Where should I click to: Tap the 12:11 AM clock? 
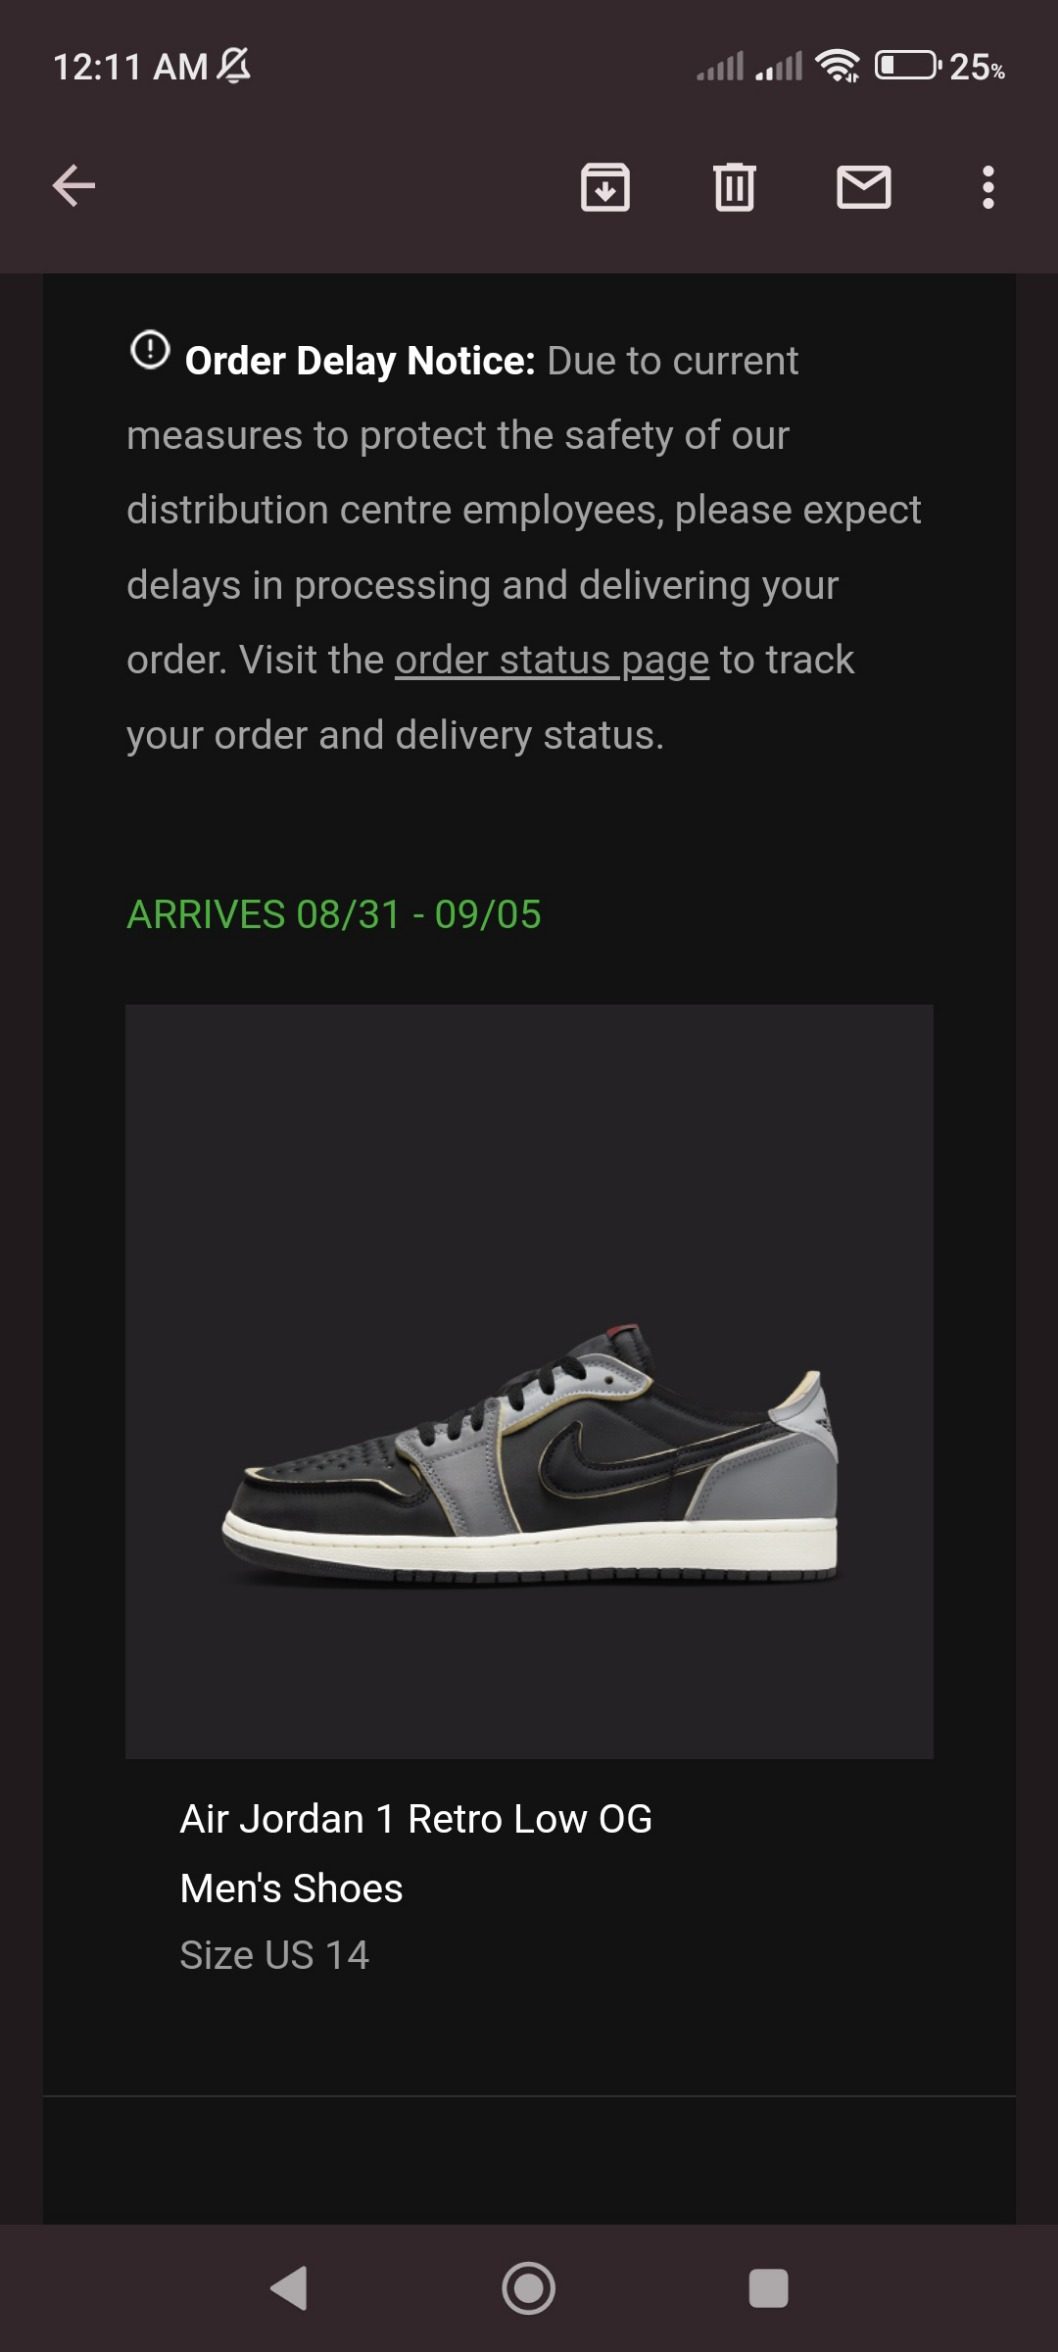[x=130, y=67]
